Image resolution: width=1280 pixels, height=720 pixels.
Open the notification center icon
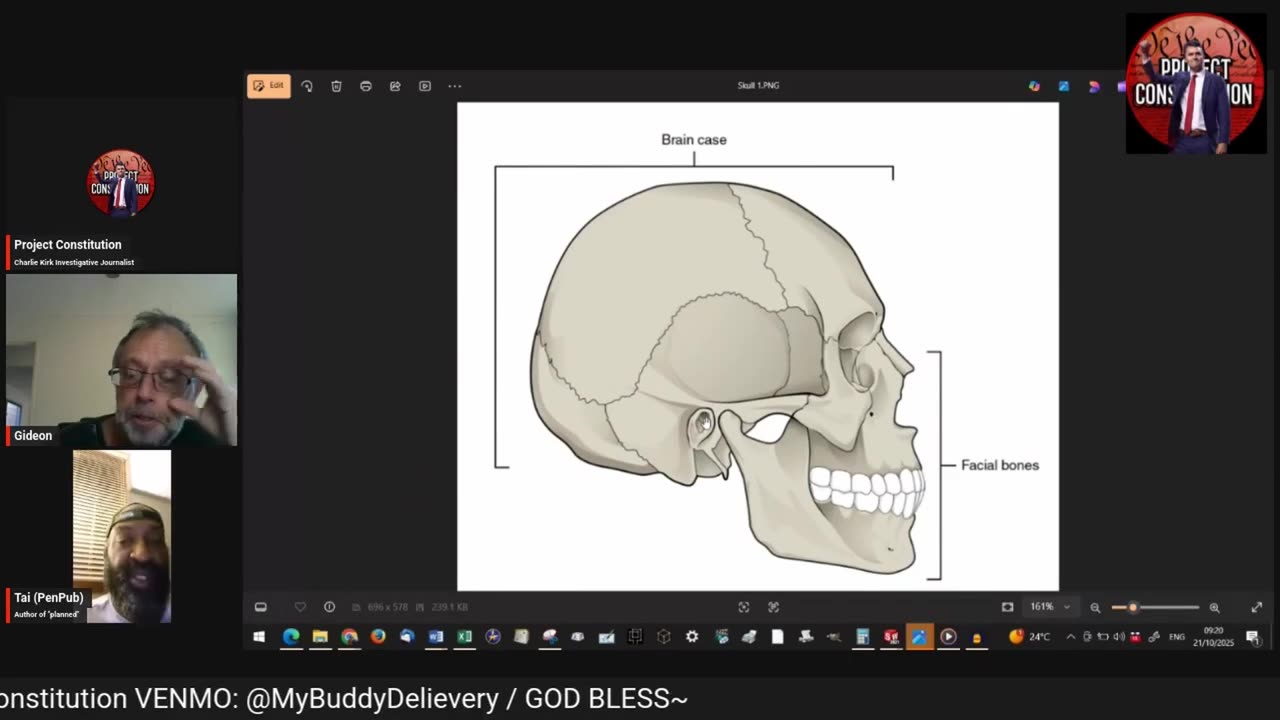pos(1253,637)
